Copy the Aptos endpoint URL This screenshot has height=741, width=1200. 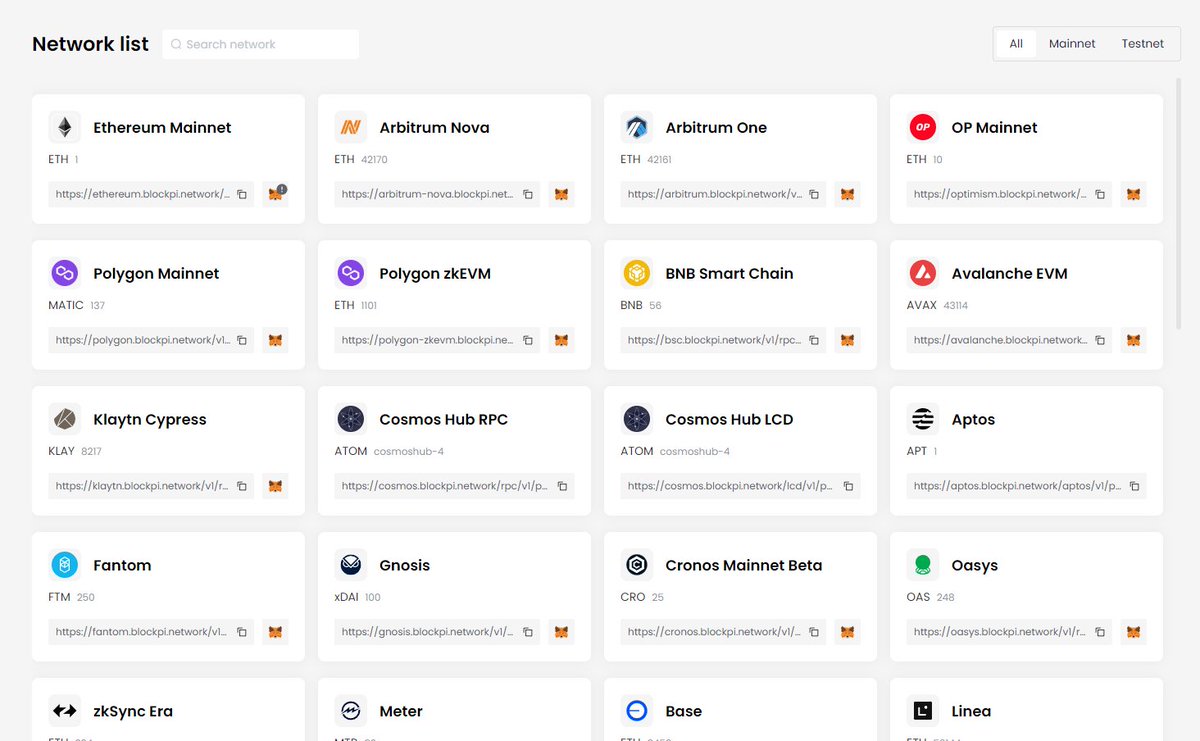tap(1134, 486)
